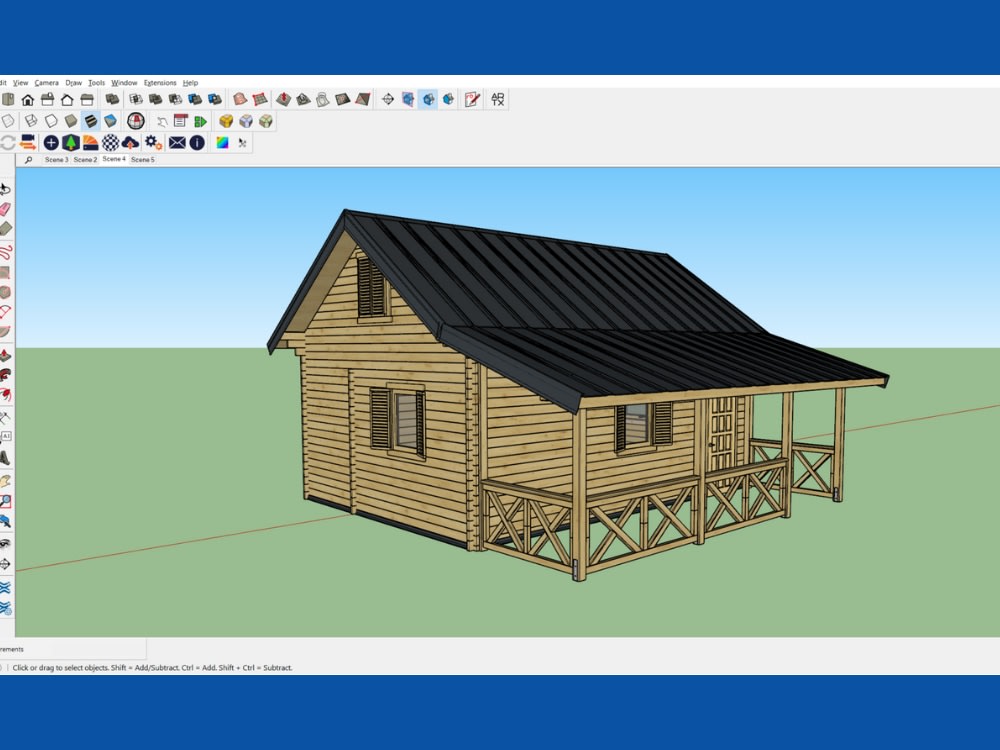Click the green tree vegetation toolbar icon
The image size is (1000, 750).
point(71,142)
